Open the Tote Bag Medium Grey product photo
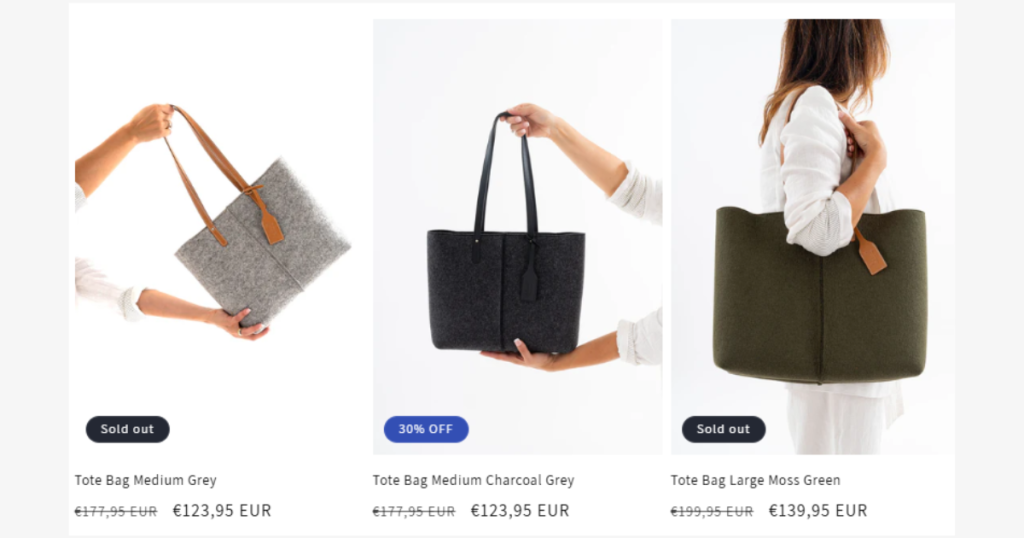The height and width of the screenshot is (538, 1024). coord(219,236)
